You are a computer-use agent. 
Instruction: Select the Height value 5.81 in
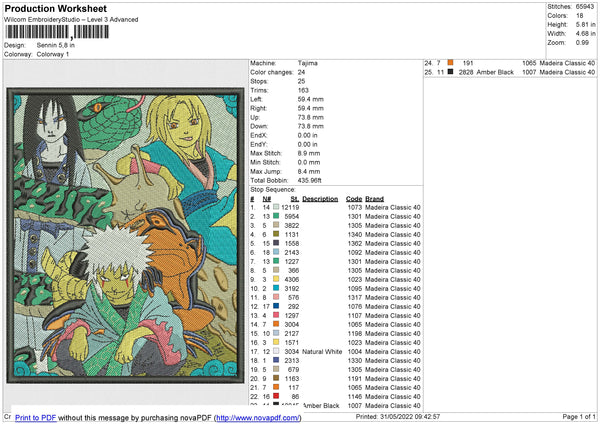[585, 24]
